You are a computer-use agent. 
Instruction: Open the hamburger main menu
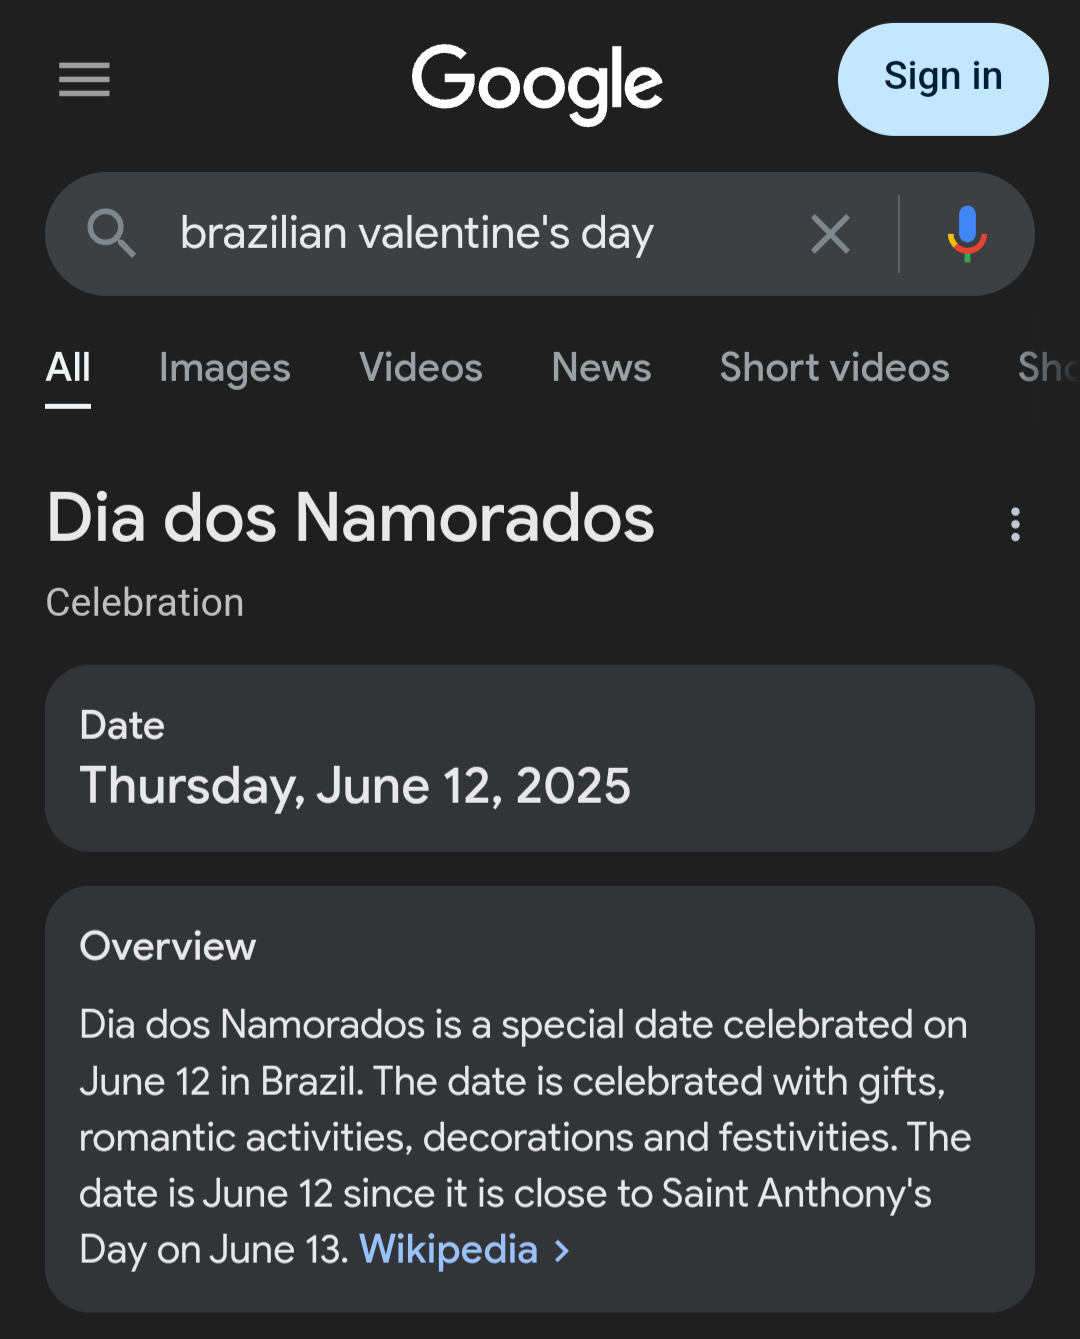pyautogui.click(x=84, y=79)
